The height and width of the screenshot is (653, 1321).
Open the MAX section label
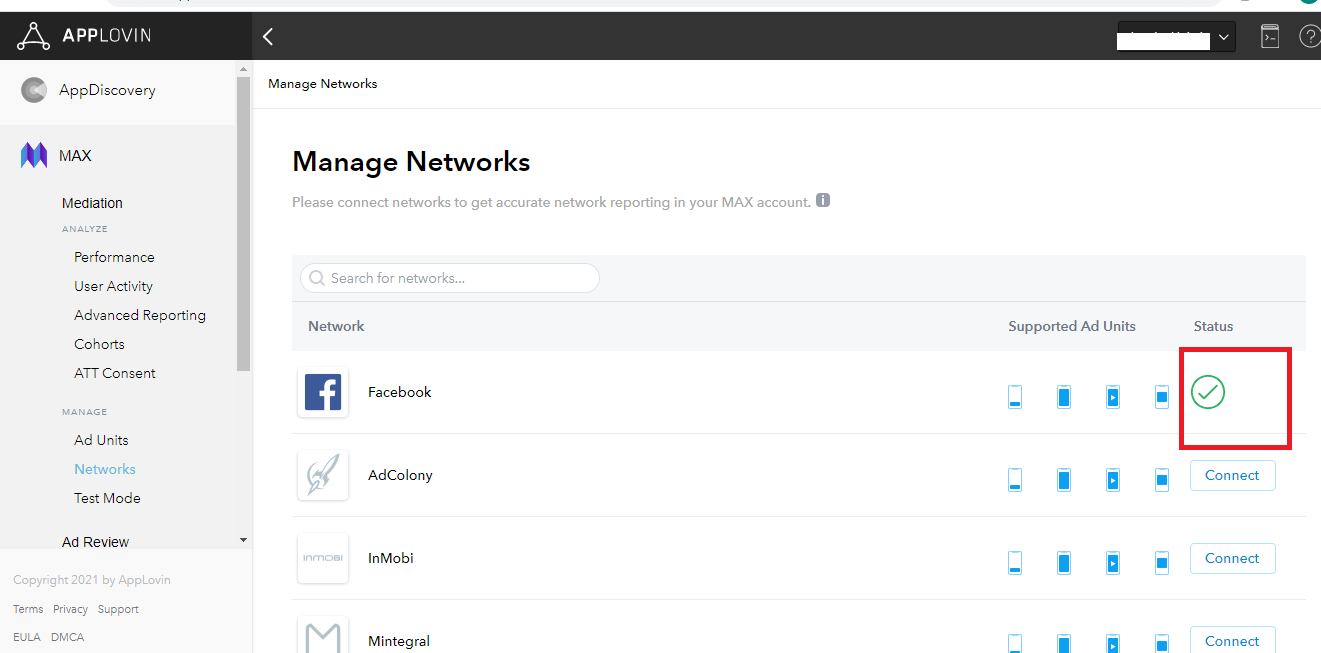[75, 156]
